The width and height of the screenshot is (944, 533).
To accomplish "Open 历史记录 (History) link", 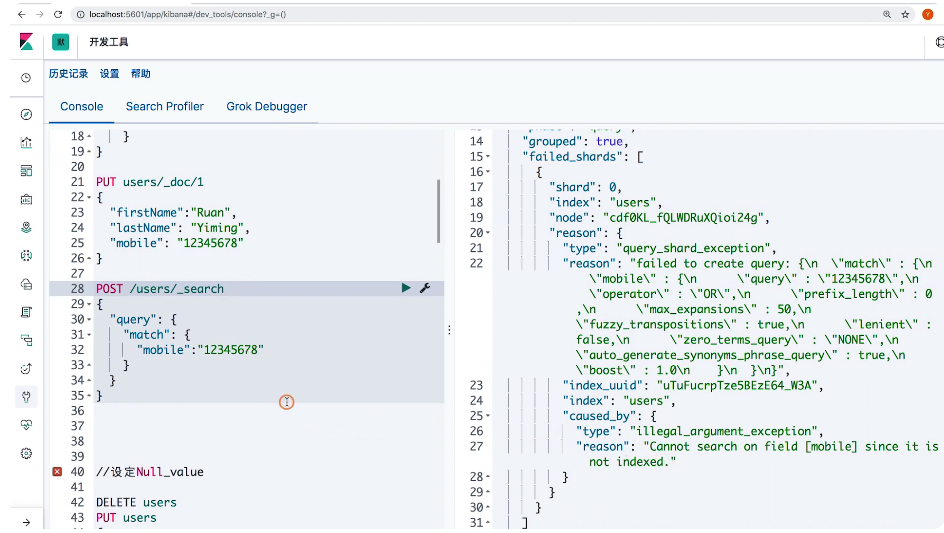I will [x=68, y=74].
